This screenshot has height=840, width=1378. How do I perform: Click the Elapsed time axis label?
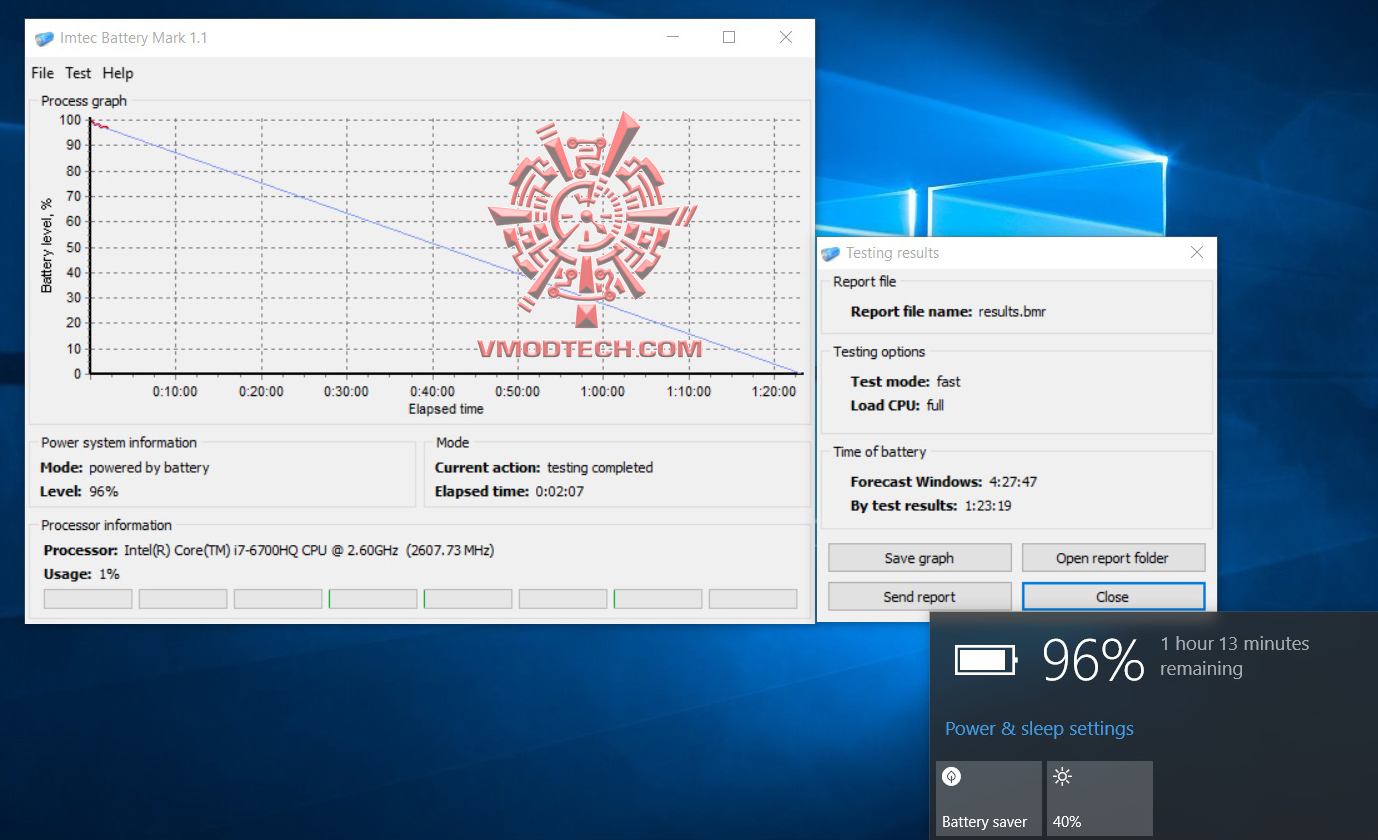445,409
